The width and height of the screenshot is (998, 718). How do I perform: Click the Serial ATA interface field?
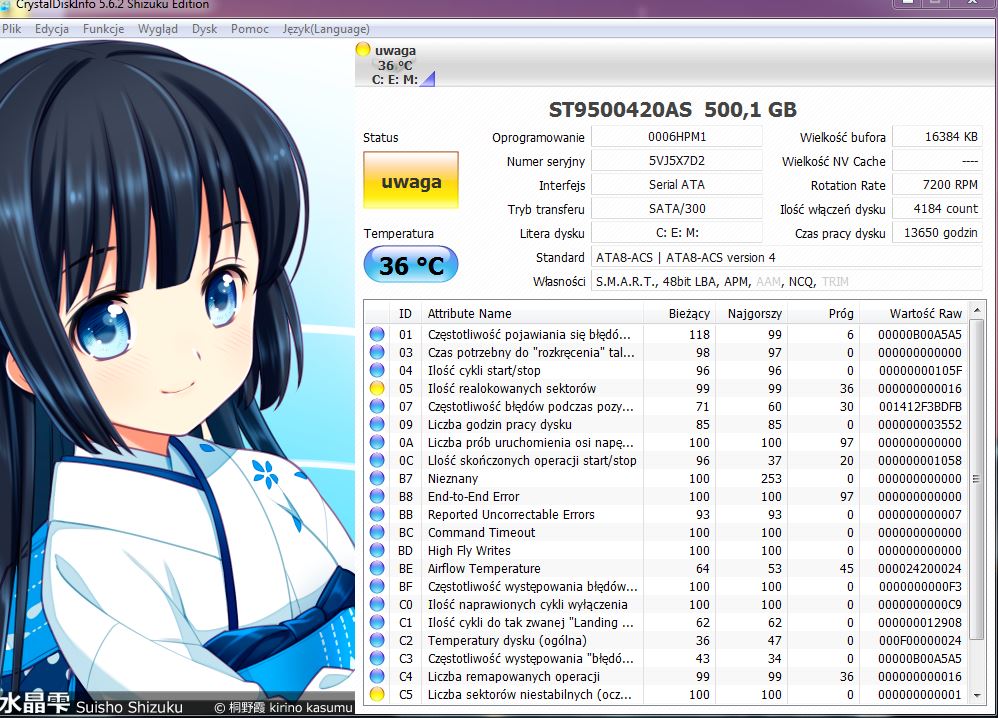pyautogui.click(x=677, y=185)
